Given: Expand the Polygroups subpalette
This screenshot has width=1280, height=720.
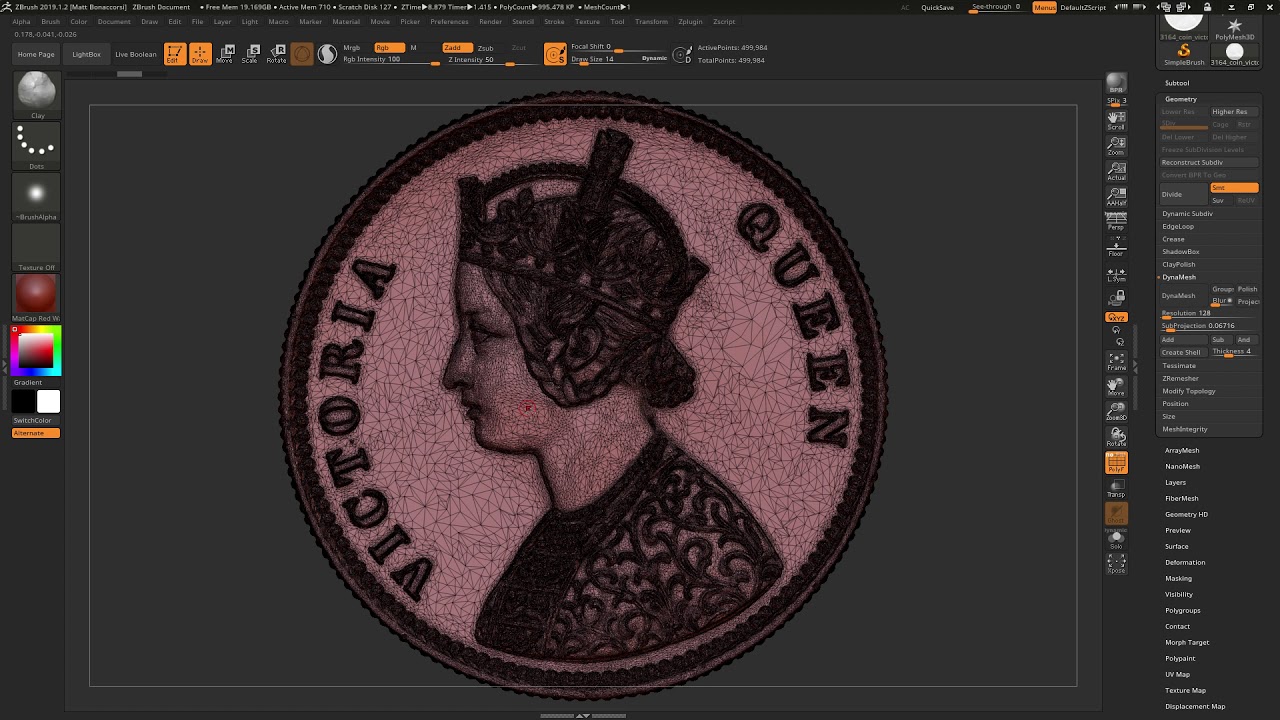Looking at the screenshot, I should click(x=1183, y=610).
